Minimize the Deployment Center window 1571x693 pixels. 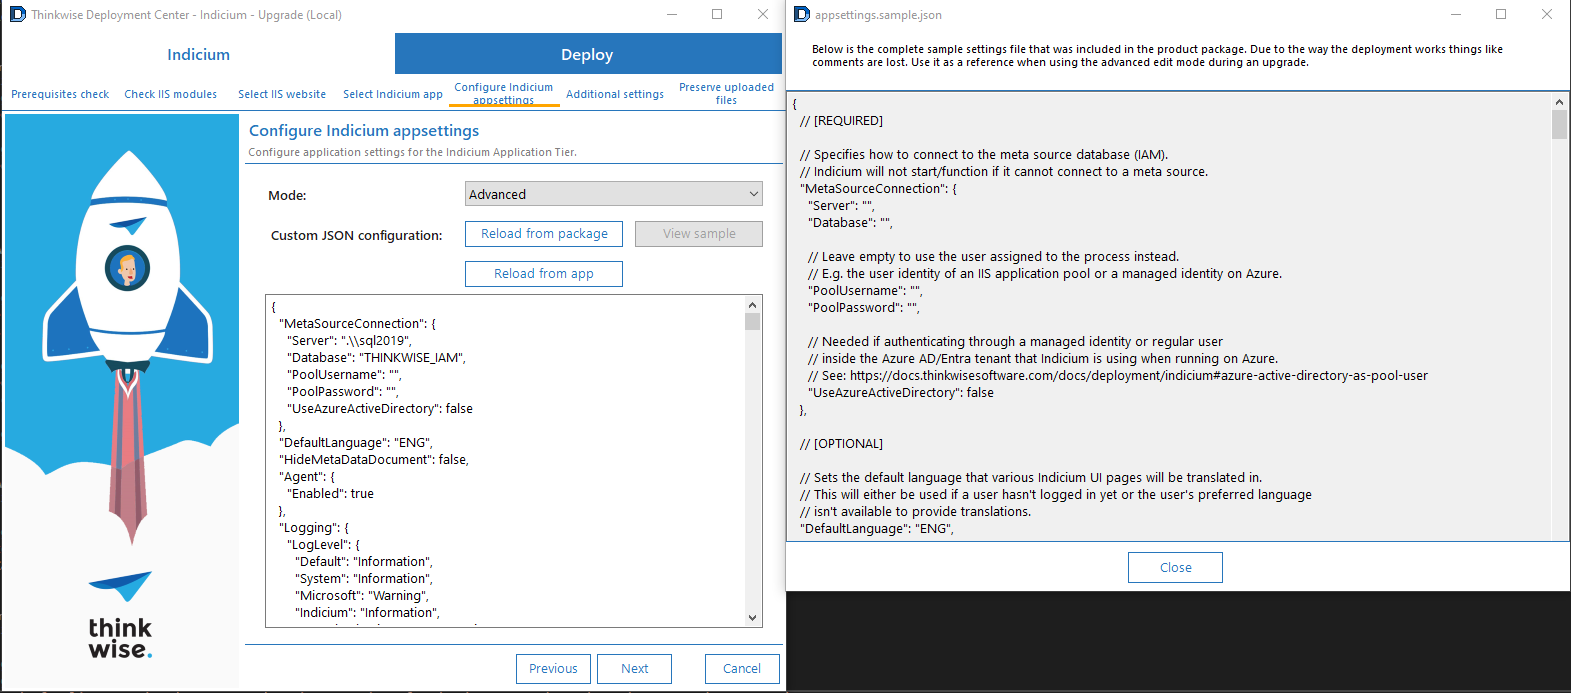(671, 14)
